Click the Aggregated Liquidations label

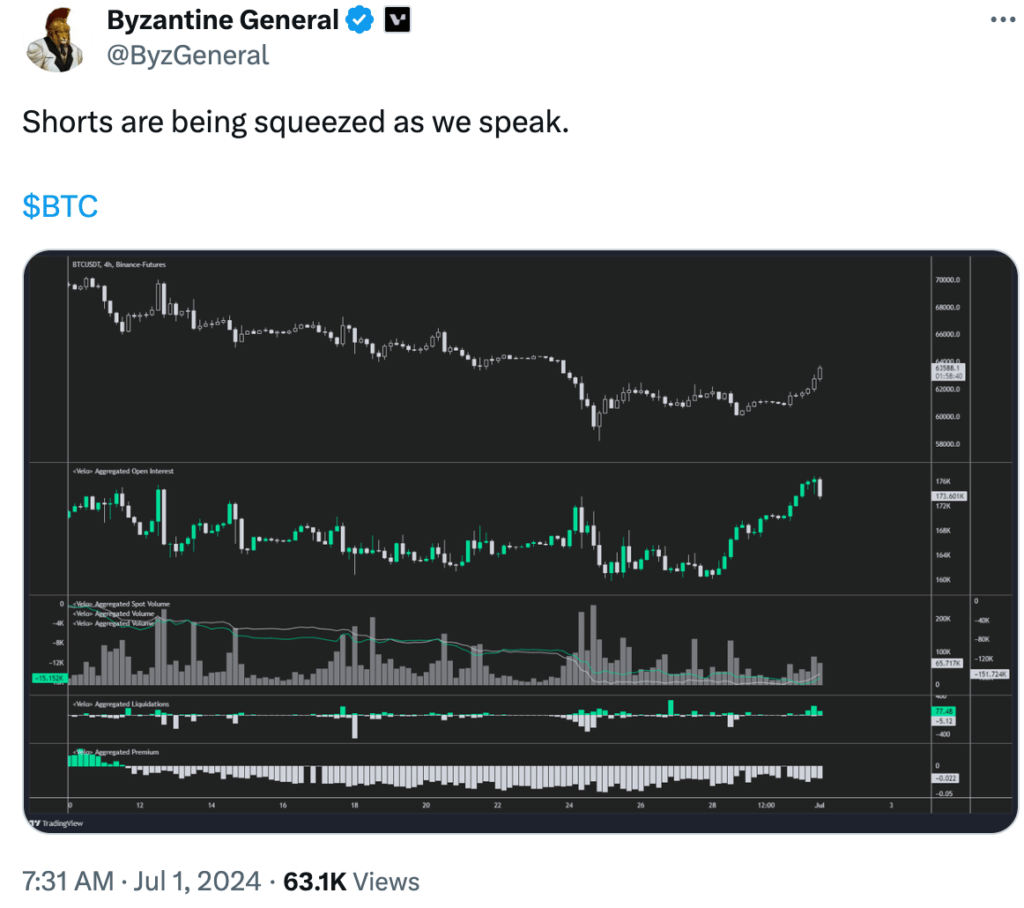pyautogui.click(x=121, y=704)
